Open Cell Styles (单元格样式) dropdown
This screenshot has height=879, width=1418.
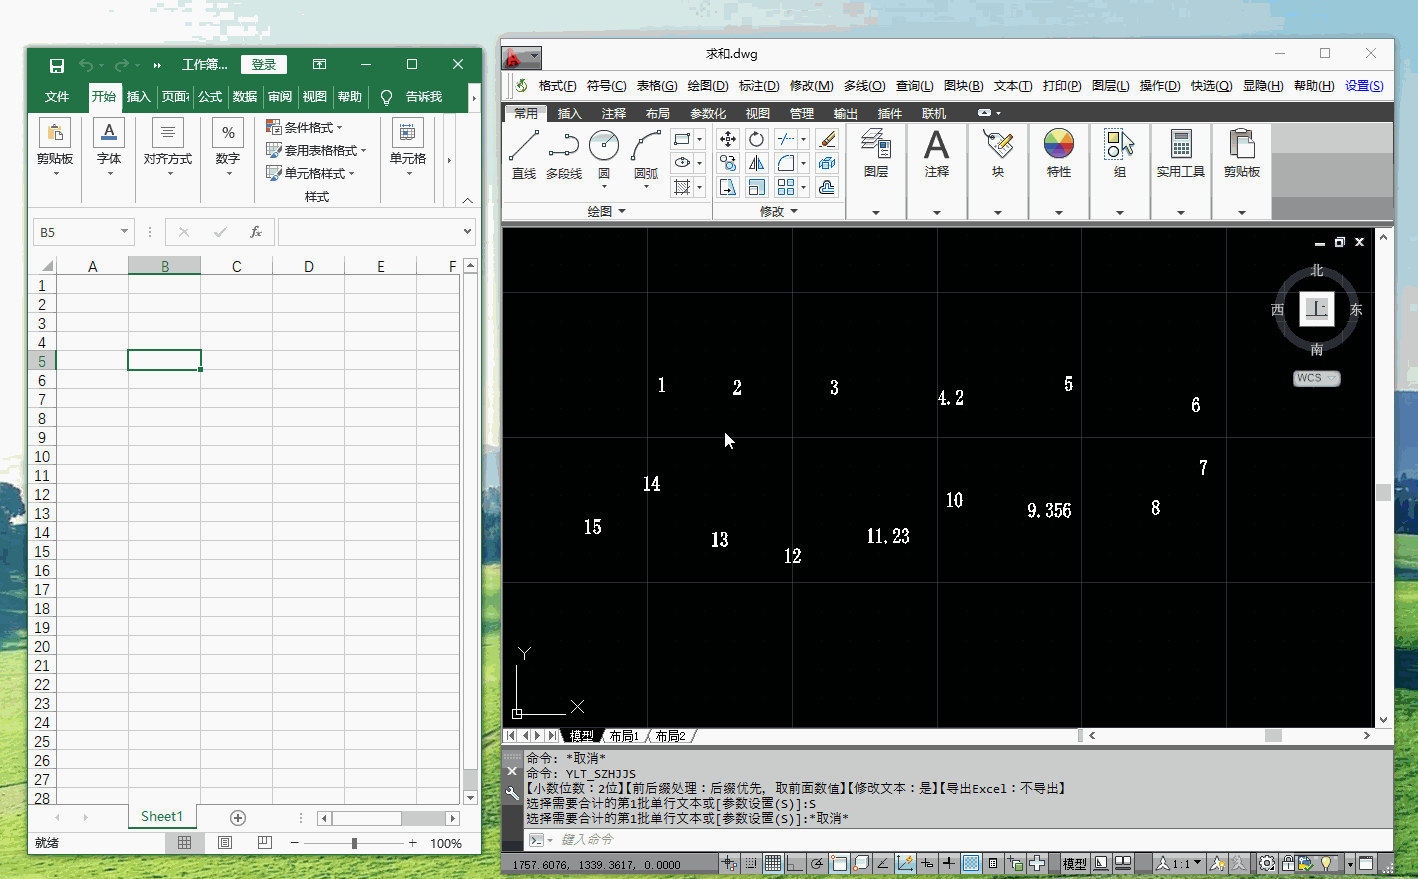tap(310, 173)
